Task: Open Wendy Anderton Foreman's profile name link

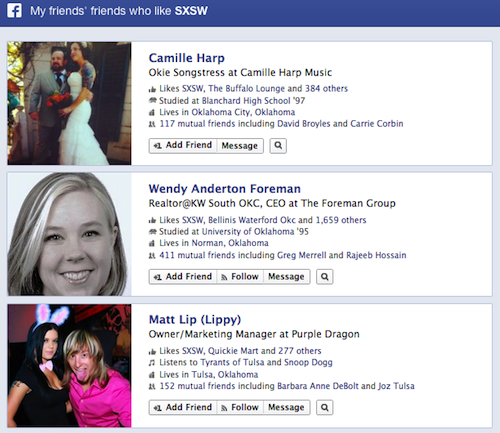Action: click(225, 189)
